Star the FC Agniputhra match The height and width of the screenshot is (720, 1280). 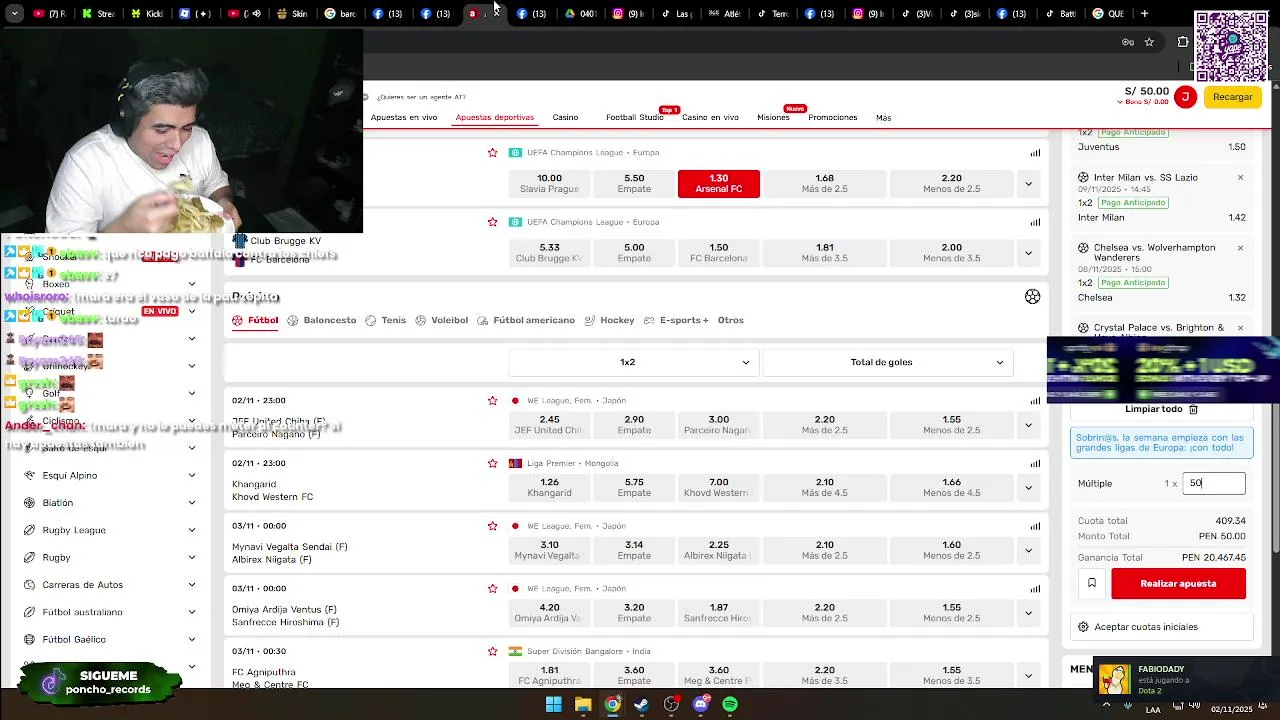pyautogui.click(x=492, y=651)
